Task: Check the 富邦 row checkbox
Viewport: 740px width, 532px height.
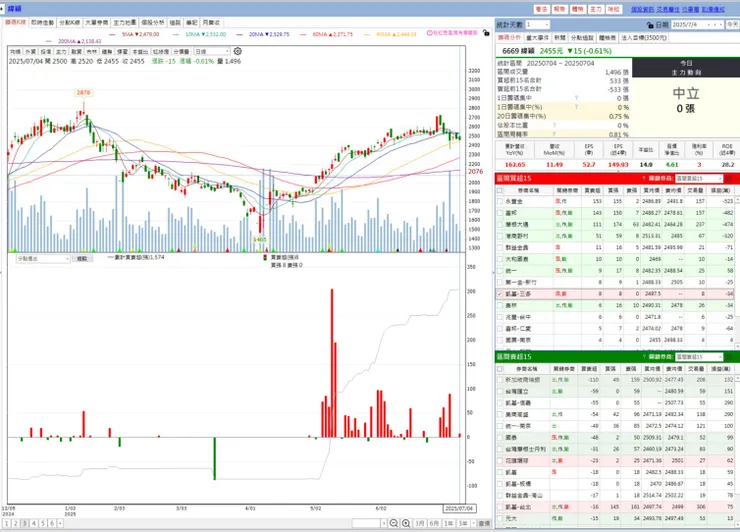Action: click(500, 213)
